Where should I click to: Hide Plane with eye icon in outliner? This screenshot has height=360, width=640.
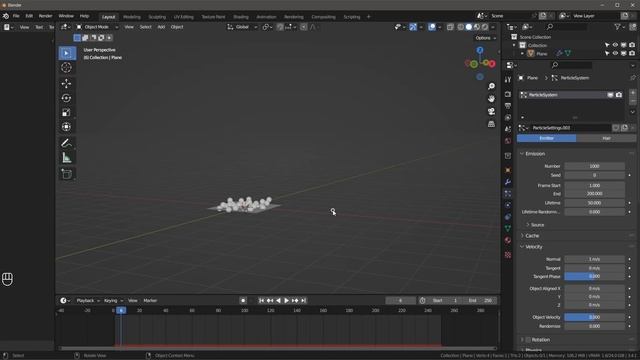pyautogui.click(x=615, y=53)
